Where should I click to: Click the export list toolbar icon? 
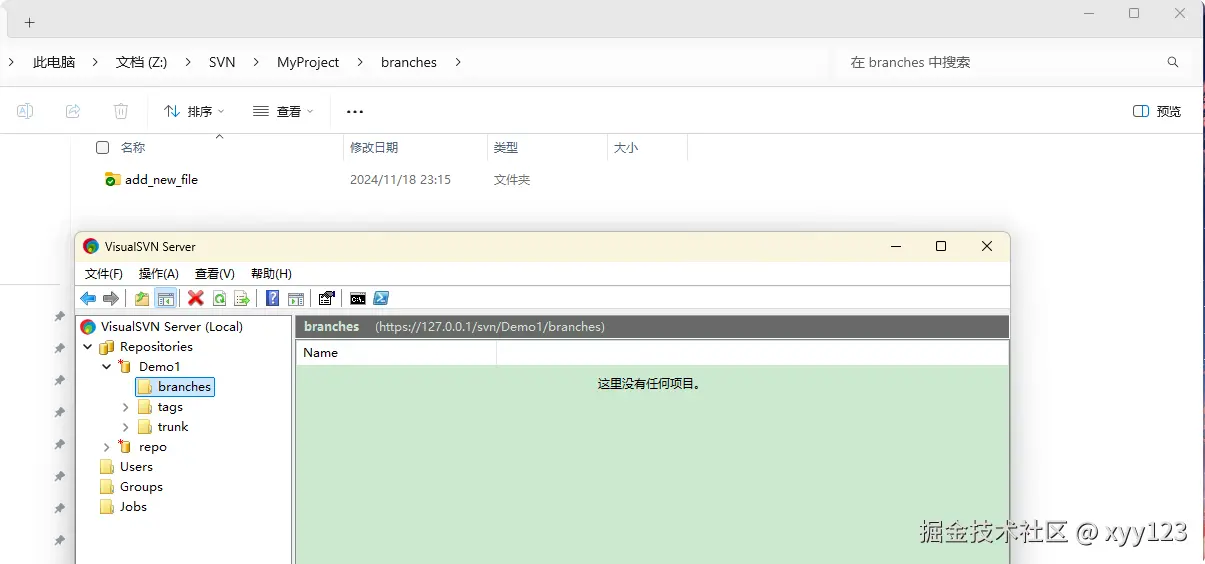[x=242, y=298]
